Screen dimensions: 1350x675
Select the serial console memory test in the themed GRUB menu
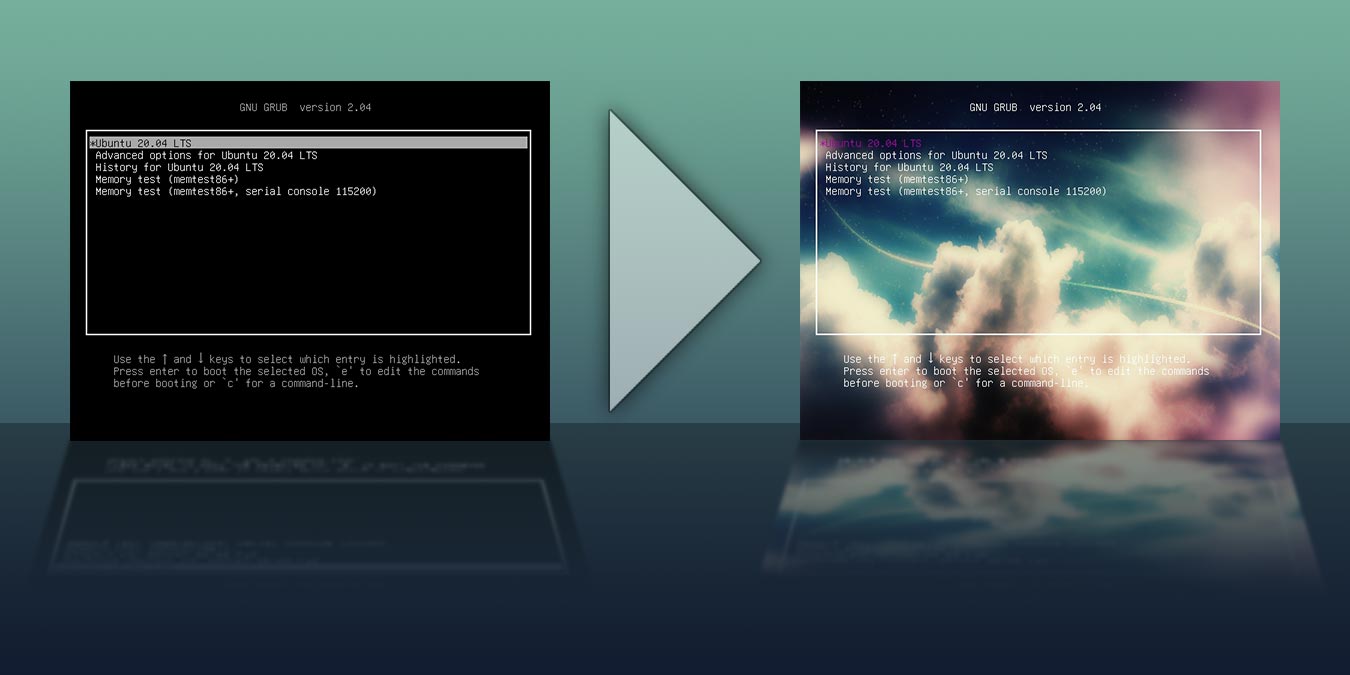(966, 191)
